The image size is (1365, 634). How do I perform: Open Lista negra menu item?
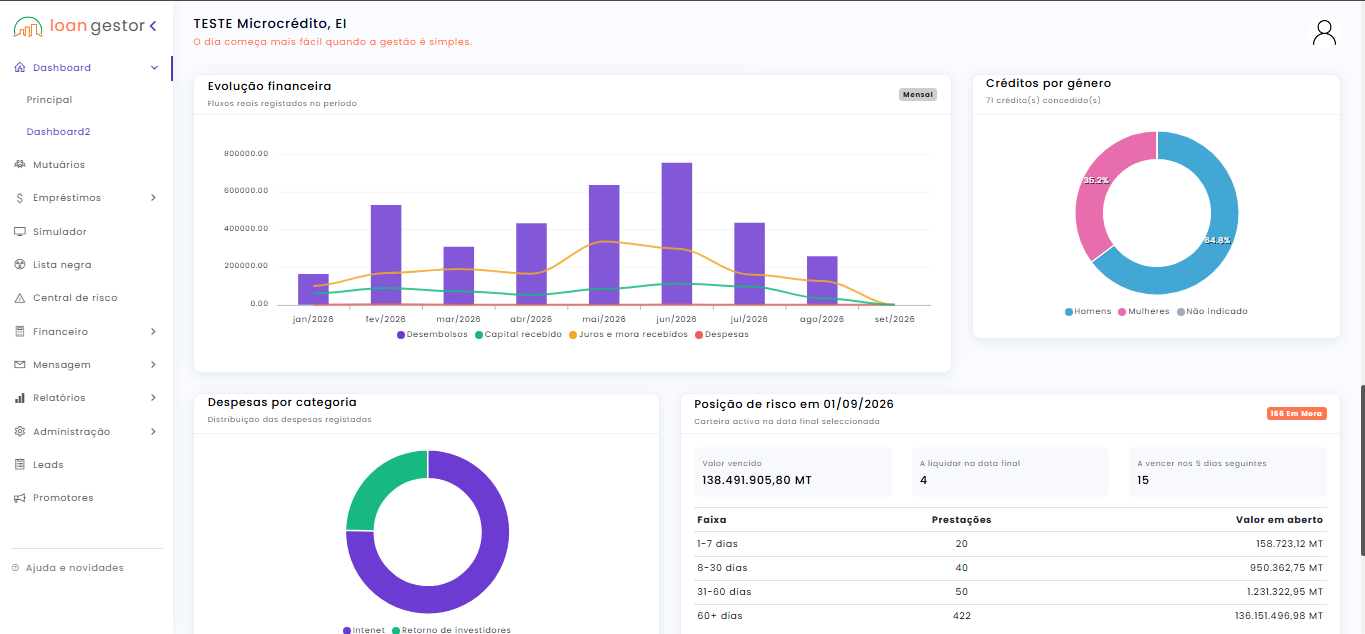pos(62,265)
